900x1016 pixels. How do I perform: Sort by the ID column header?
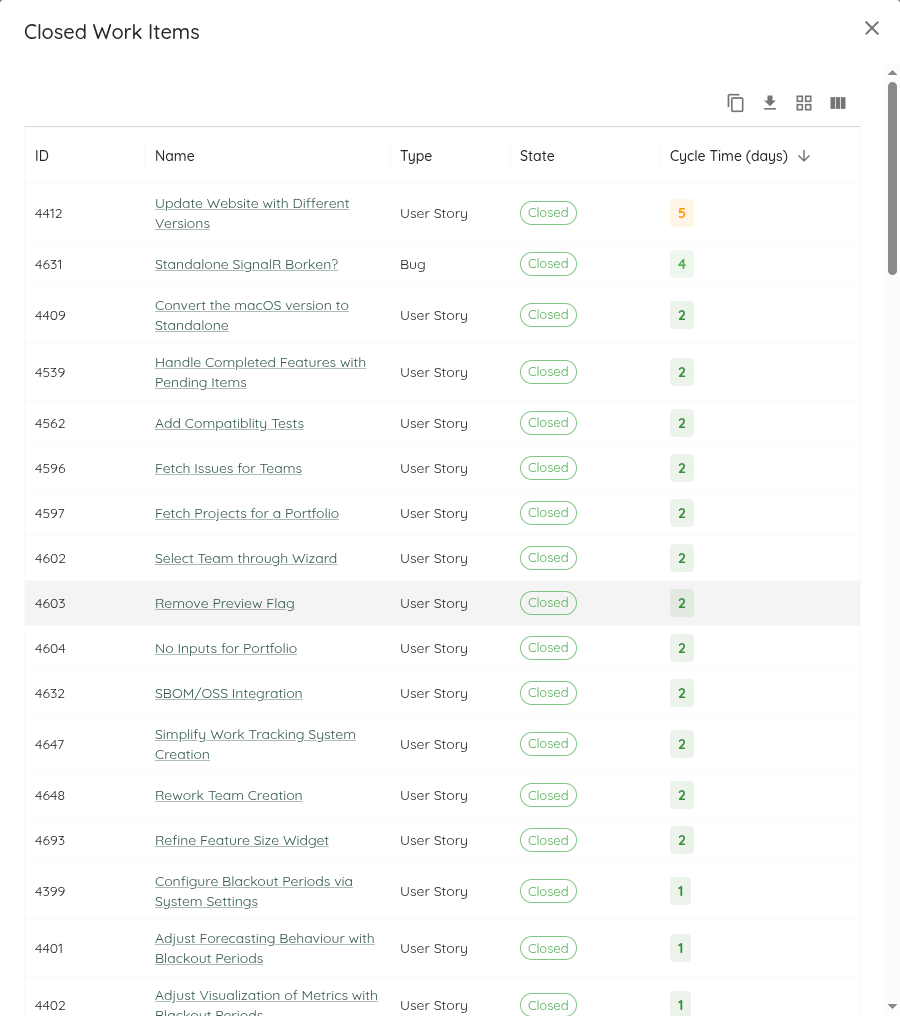click(x=42, y=156)
